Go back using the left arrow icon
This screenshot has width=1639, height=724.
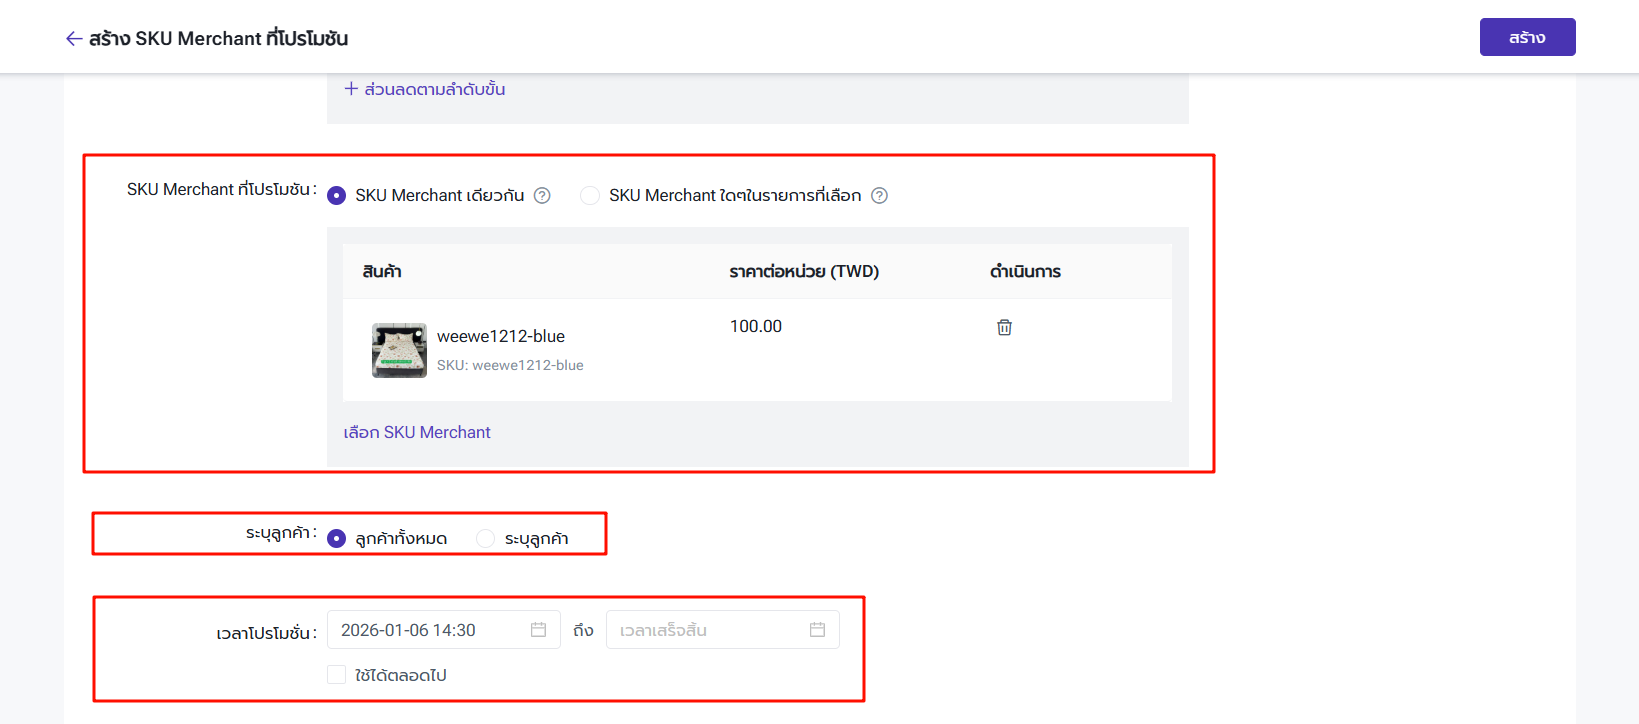pos(74,39)
